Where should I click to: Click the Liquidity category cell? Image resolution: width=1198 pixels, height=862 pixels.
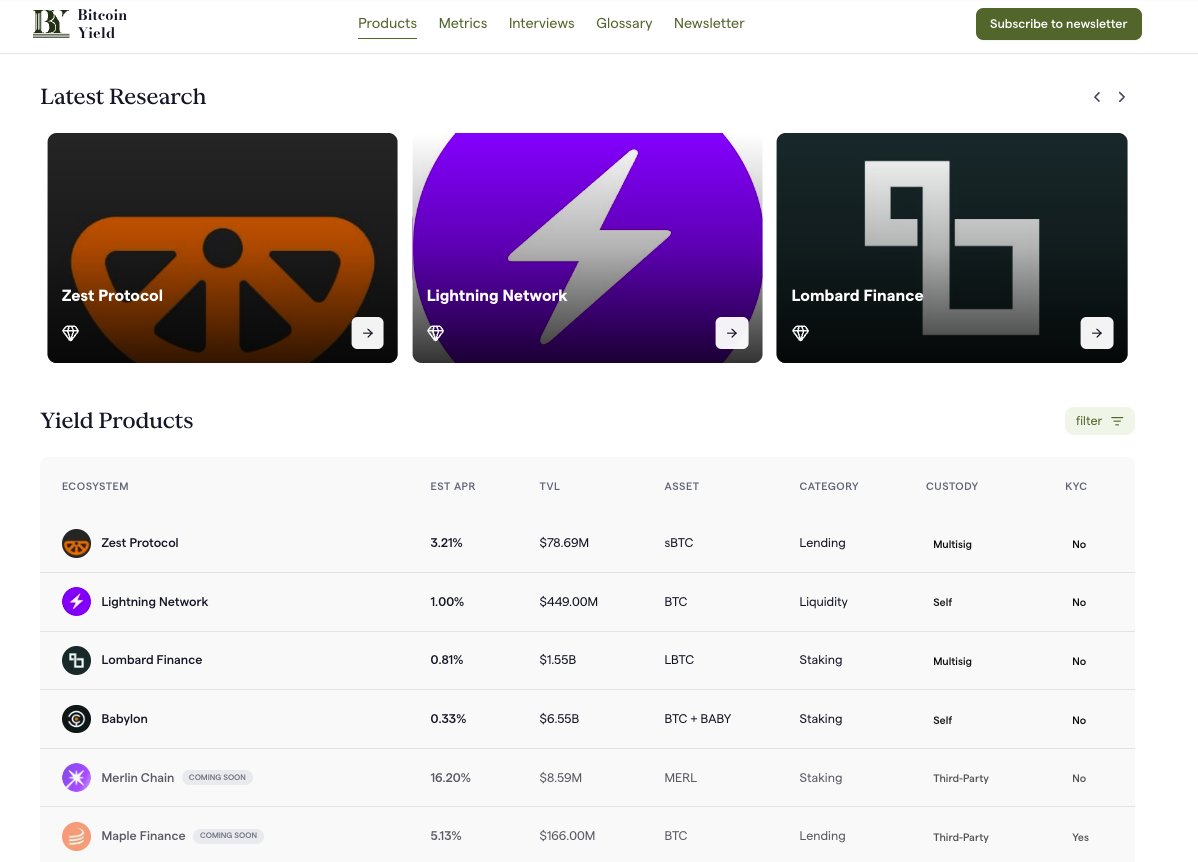824,601
